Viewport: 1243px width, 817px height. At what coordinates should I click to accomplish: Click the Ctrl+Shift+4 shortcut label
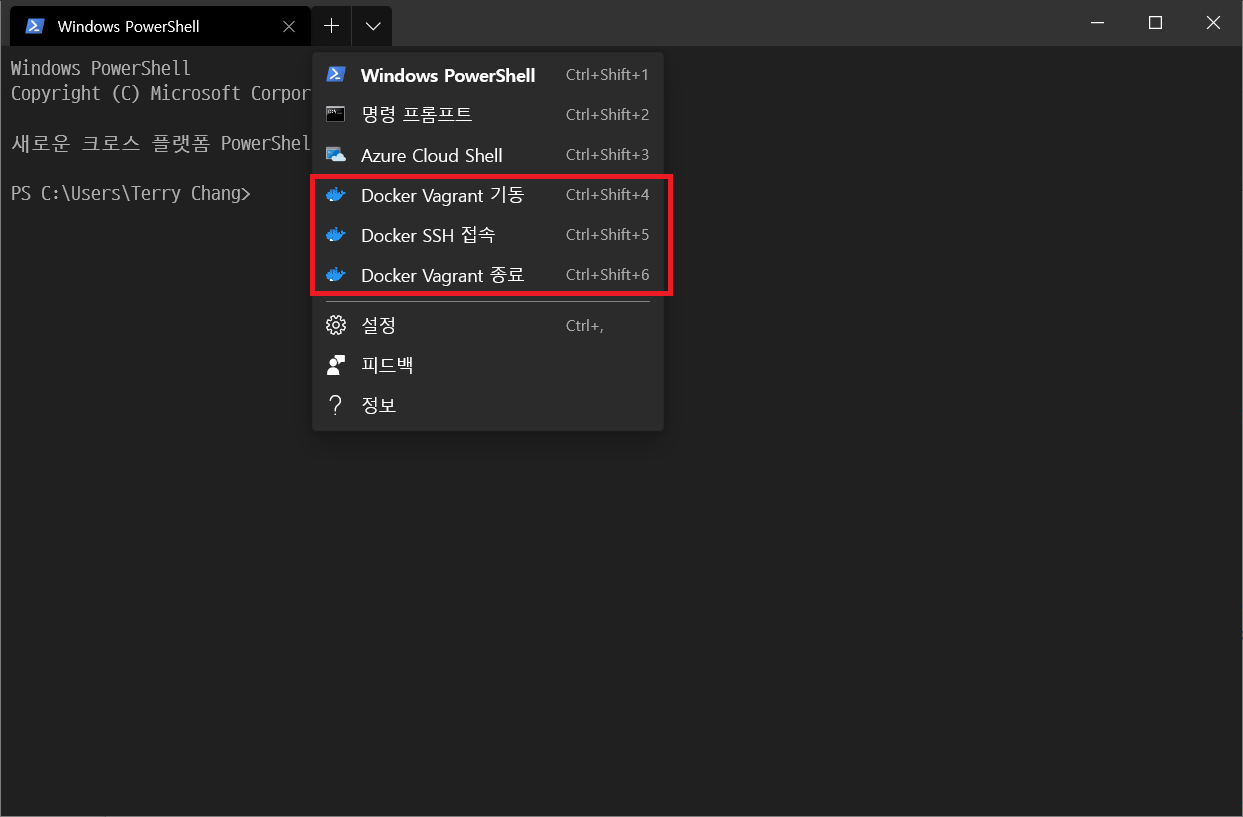click(607, 195)
